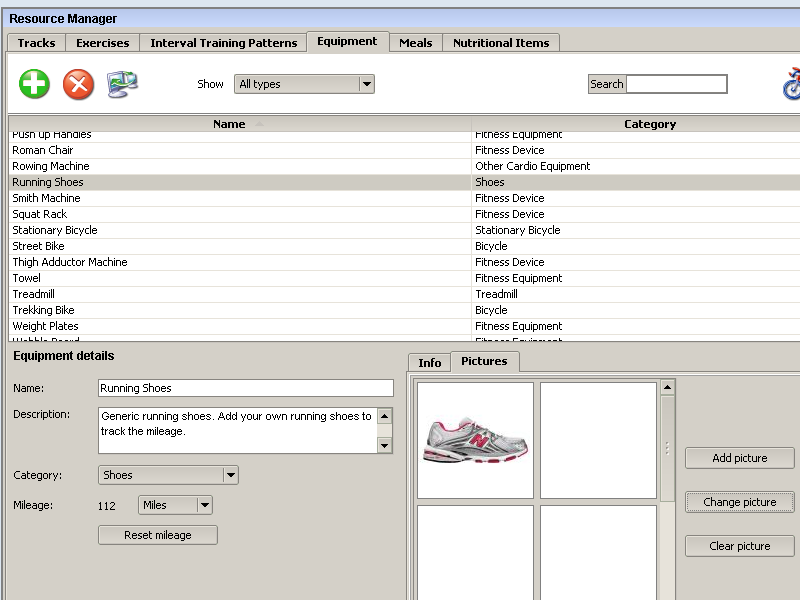800x600 pixels.
Task: Switch to the Tracks tab
Action: pos(37,43)
